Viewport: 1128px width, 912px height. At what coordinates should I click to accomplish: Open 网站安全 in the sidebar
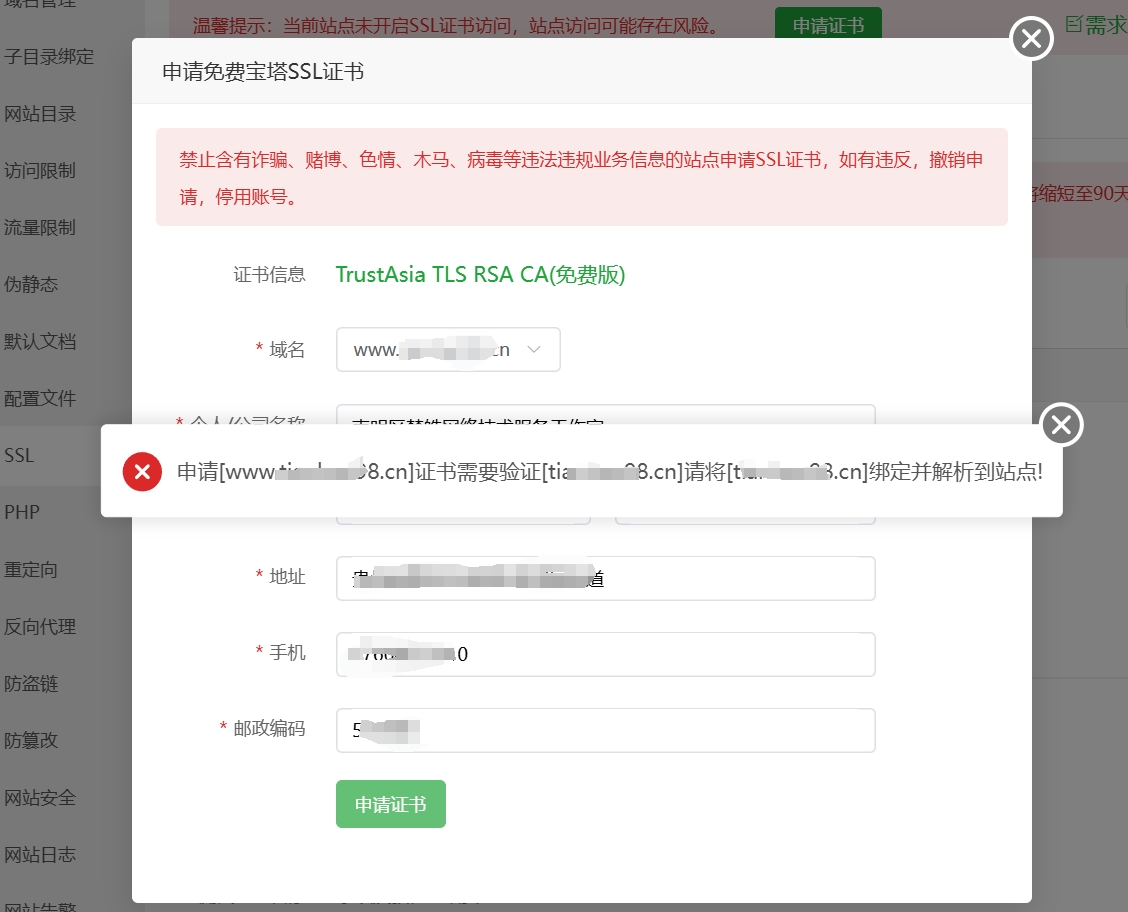click(x=40, y=797)
